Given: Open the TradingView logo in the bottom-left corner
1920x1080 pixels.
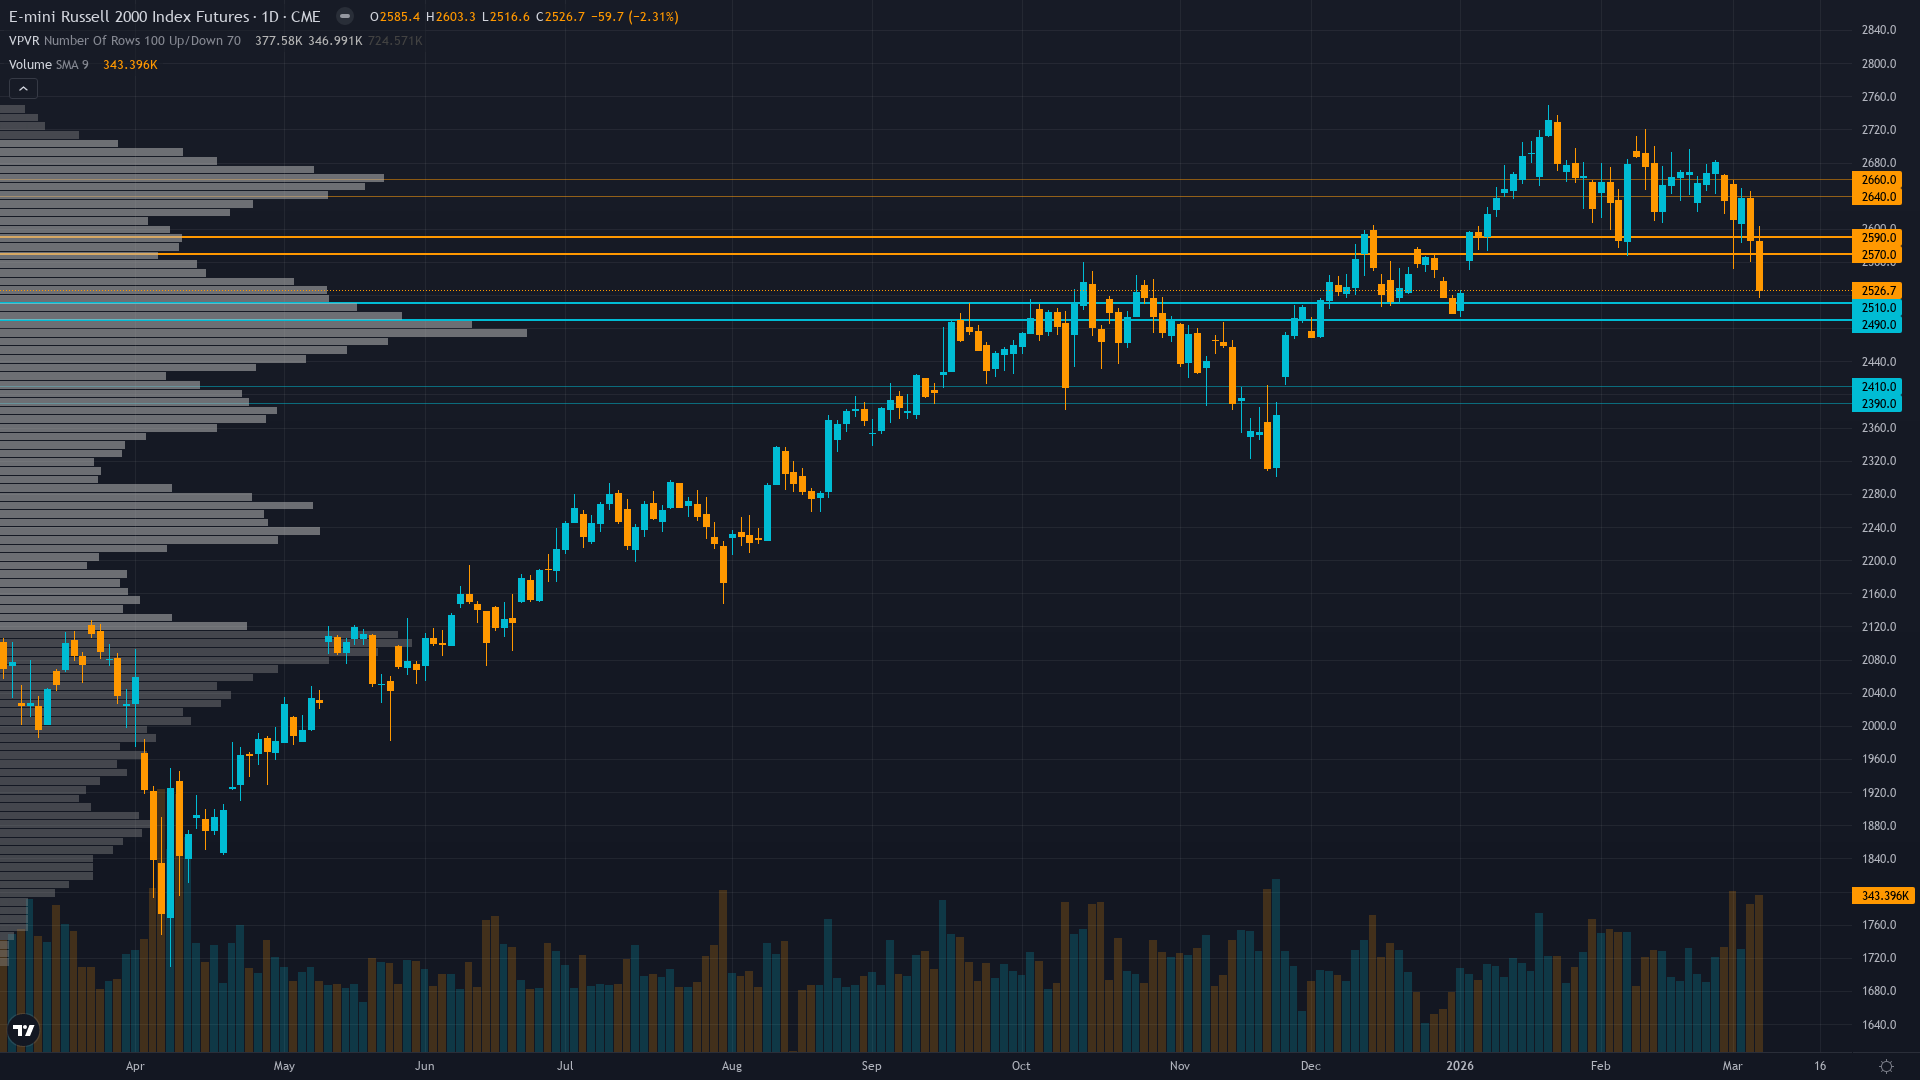Looking at the screenshot, I should pos(23,1030).
